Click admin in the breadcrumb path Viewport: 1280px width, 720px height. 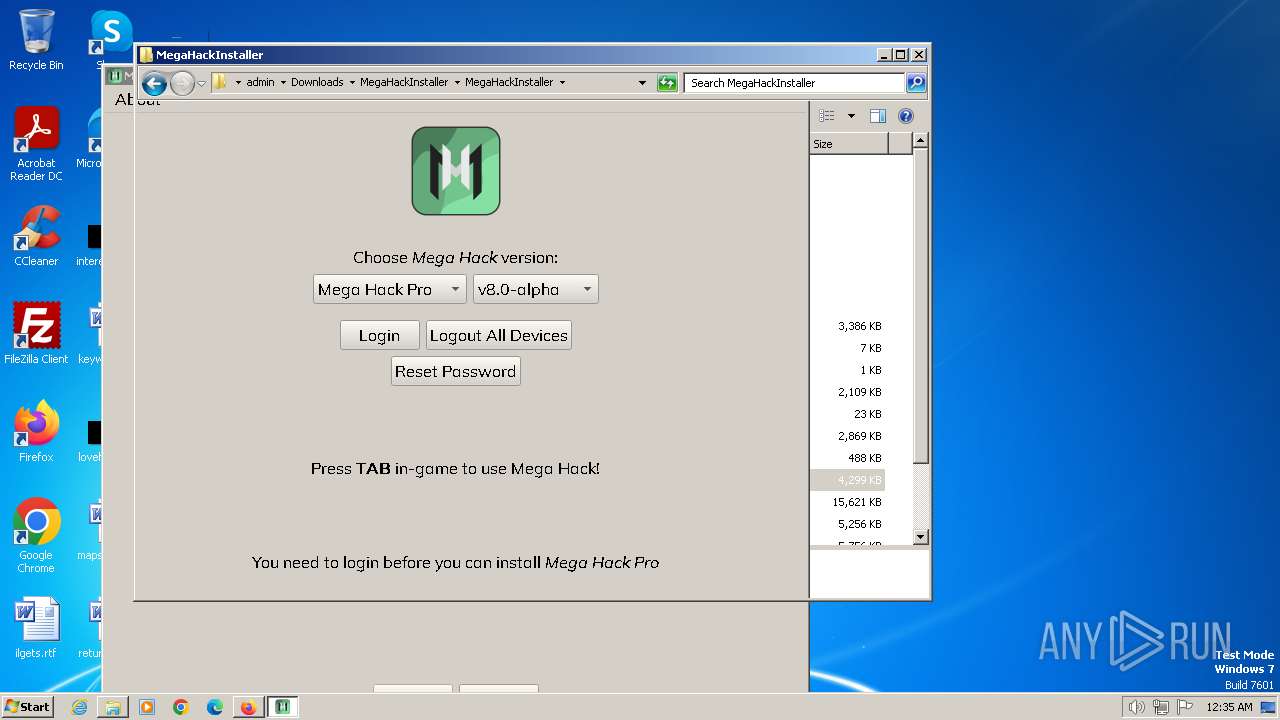click(260, 82)
